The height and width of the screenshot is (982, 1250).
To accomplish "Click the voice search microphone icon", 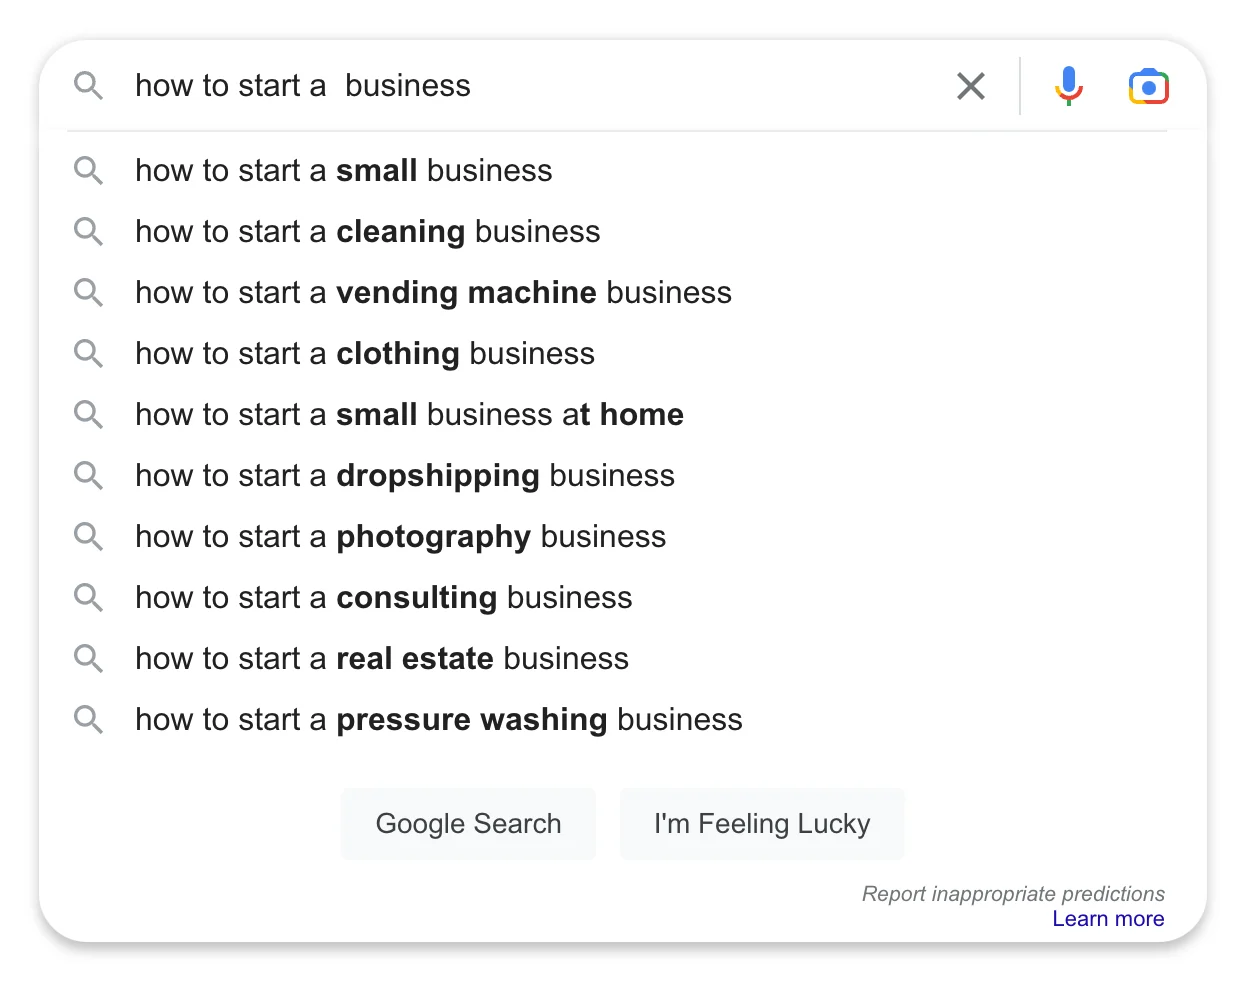I will pos(1068,86).
